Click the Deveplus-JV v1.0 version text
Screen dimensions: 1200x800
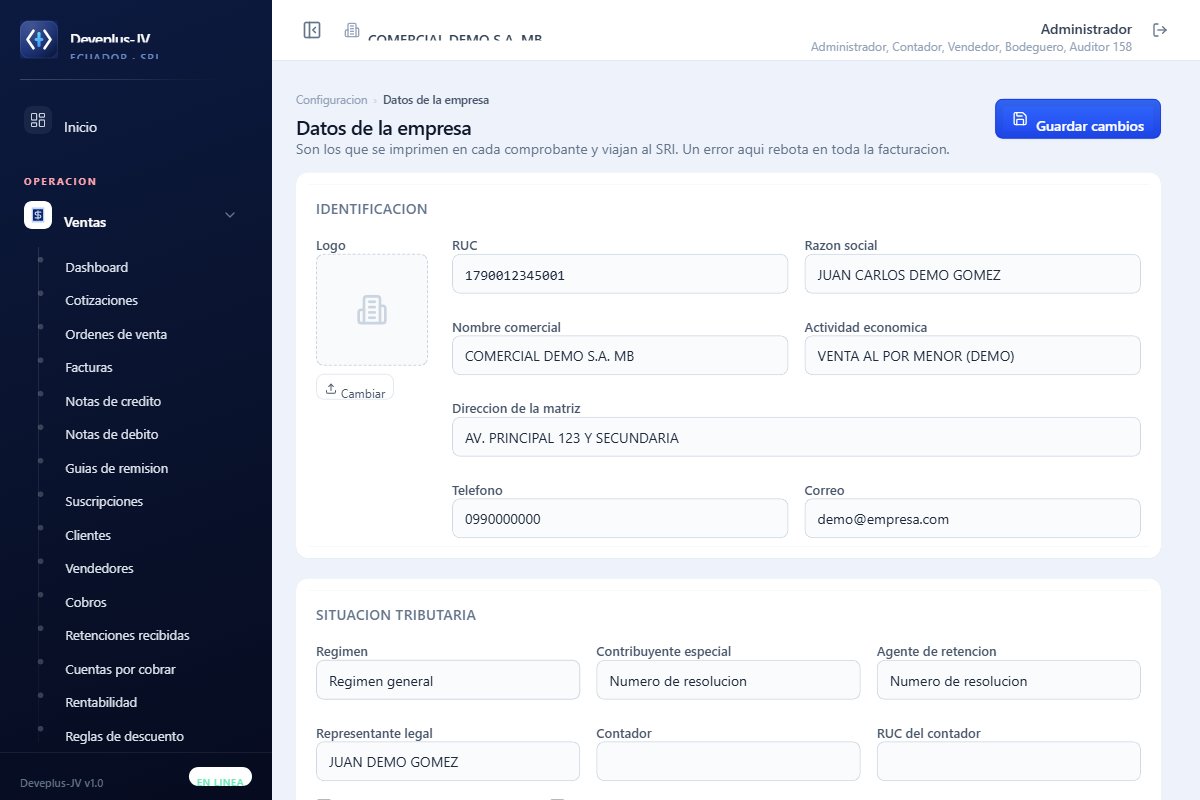coord(62,783)
